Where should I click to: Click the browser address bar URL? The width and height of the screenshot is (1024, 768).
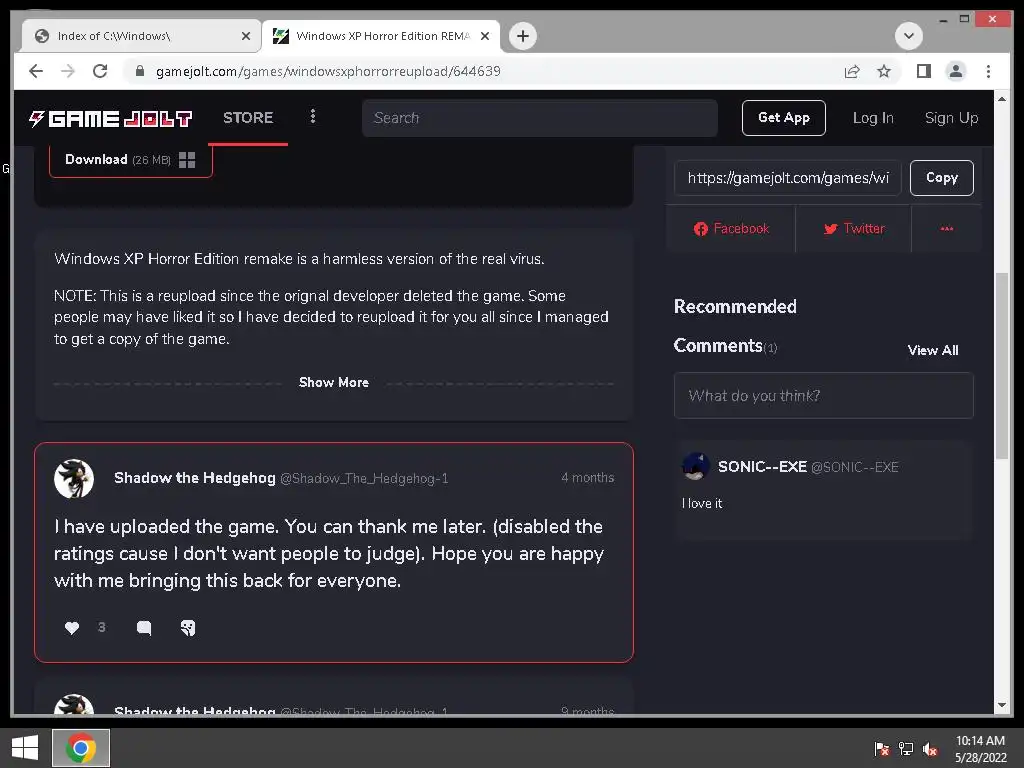pyautogui.click(x=328, y=71)
